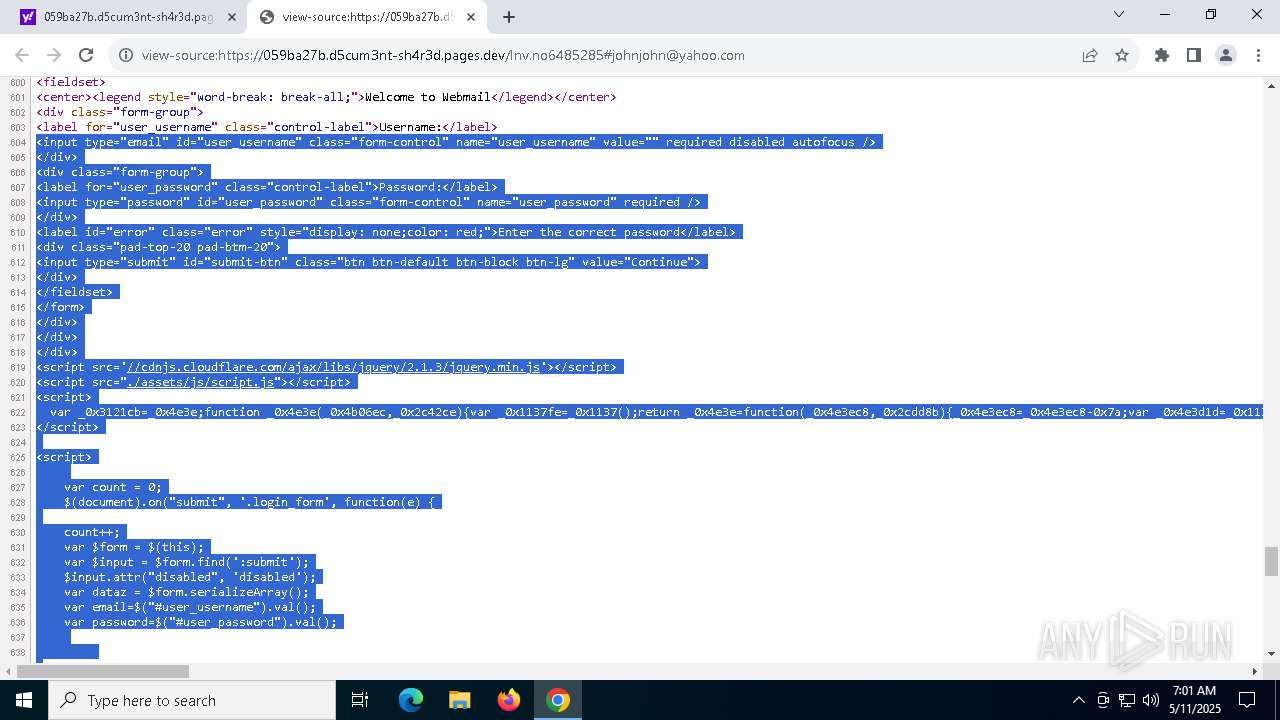The image size is (1280, 720).
Task: Click the 'var dataz = $form.serializeArray();' line
Action: (x=187, y=592)
